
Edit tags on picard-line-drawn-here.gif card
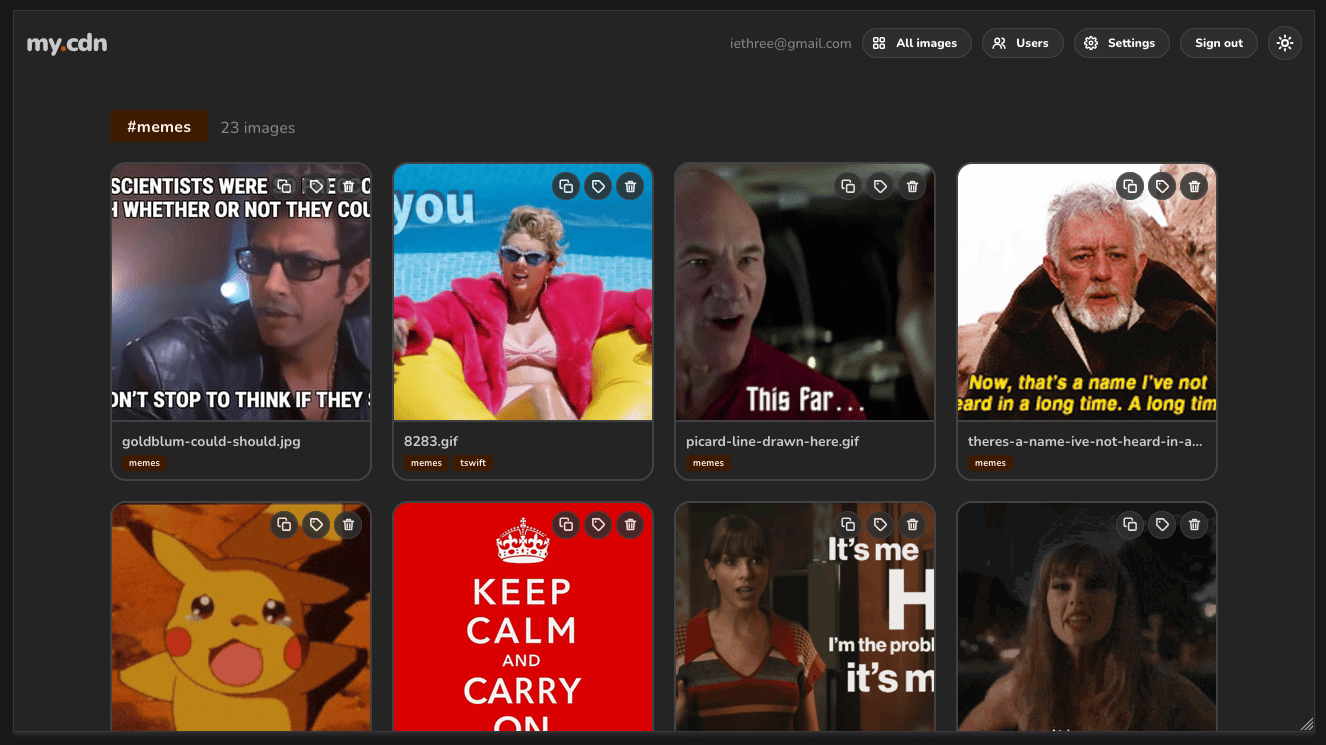[x=880, y=186]
